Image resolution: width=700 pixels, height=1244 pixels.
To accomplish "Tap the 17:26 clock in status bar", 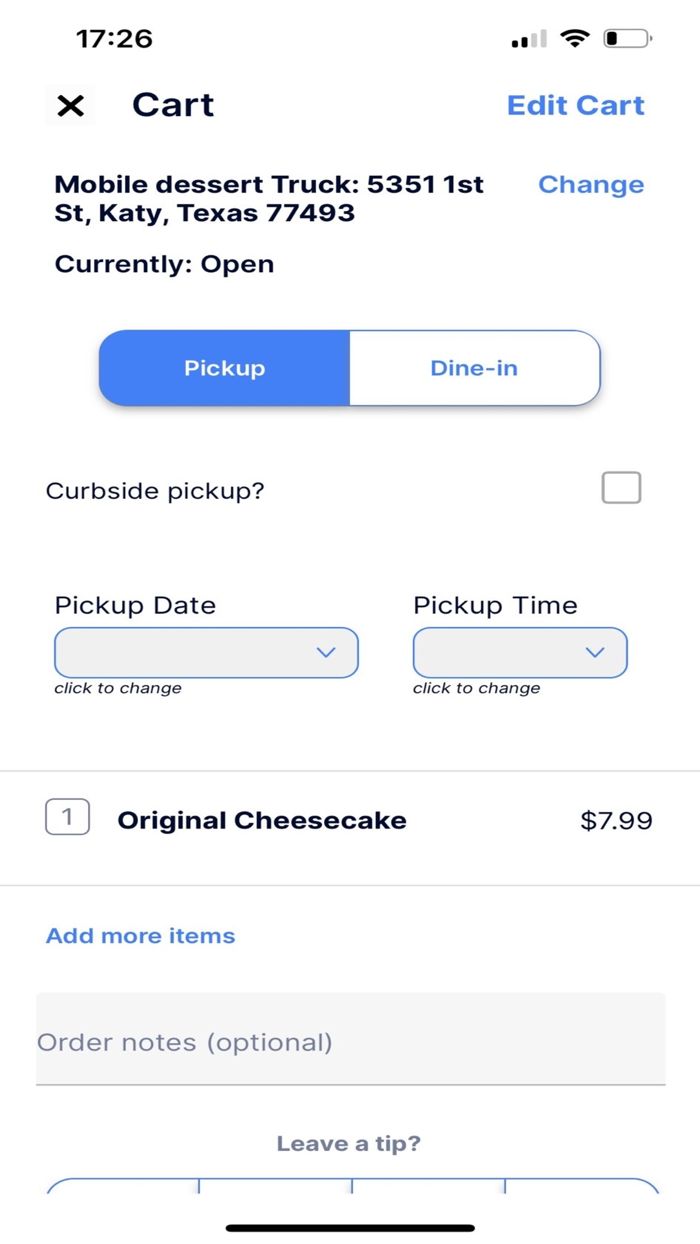I will (x=114, y=39).
